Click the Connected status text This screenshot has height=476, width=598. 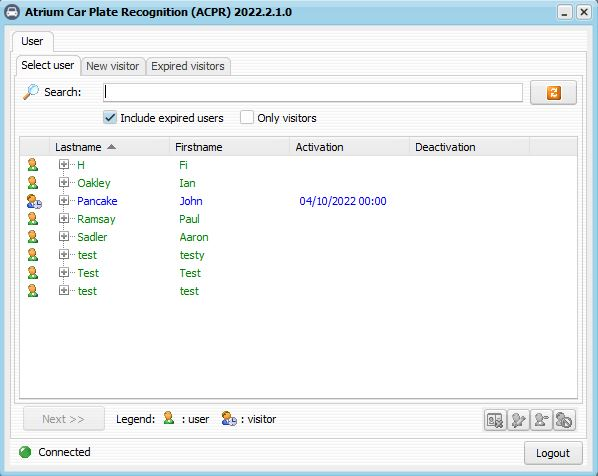64,452
